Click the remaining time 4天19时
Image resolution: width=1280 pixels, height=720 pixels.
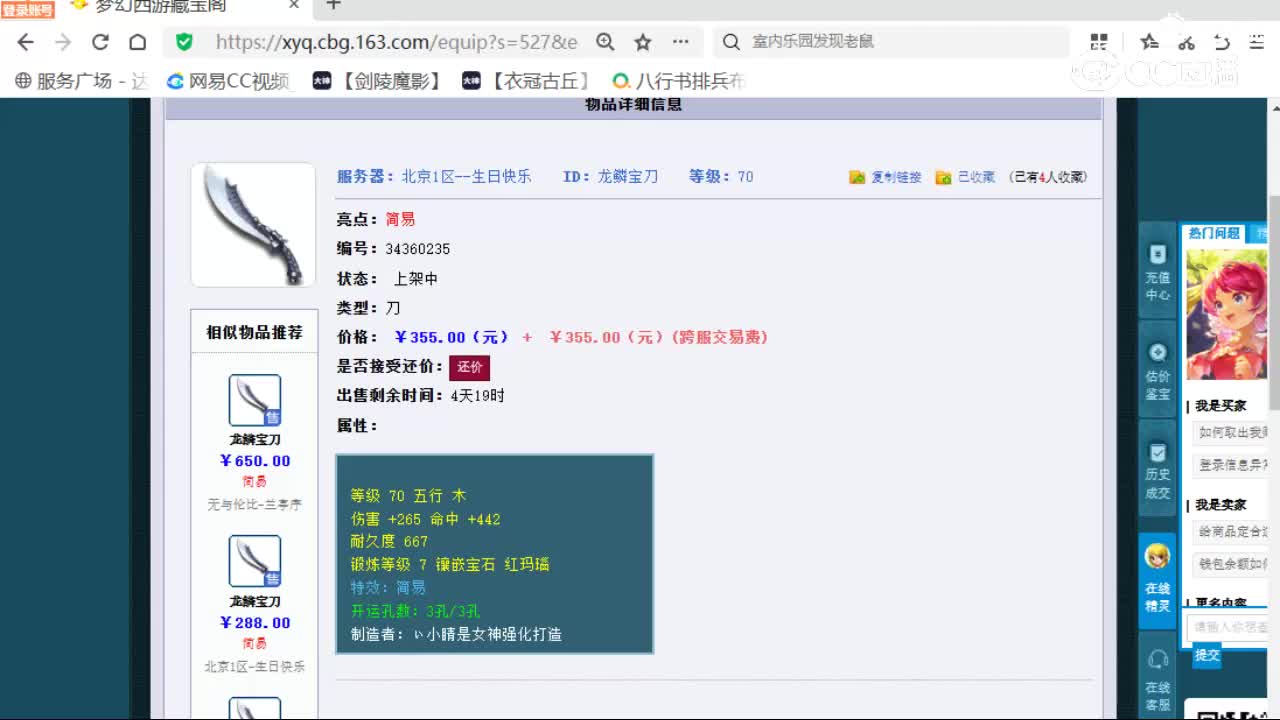pos(478,396)
